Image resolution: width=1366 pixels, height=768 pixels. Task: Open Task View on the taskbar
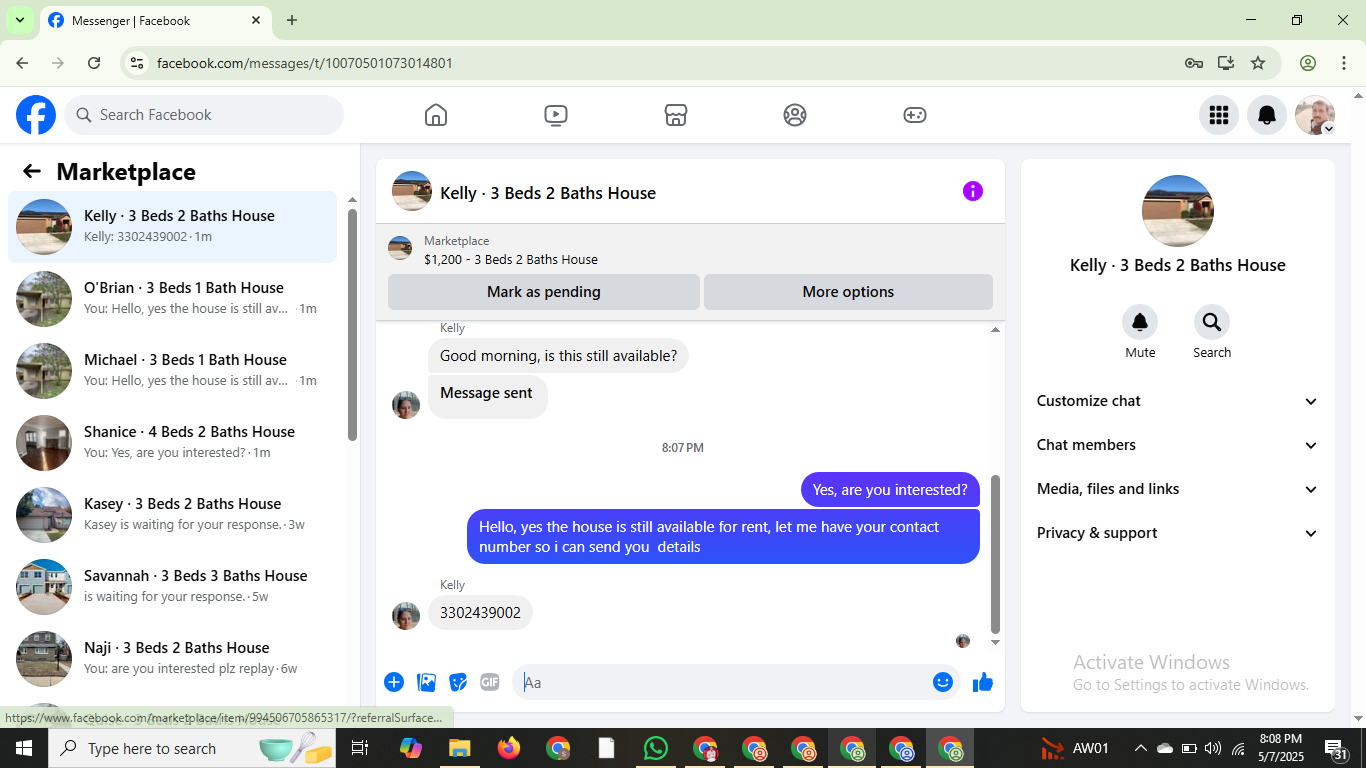tap(360, 748)
